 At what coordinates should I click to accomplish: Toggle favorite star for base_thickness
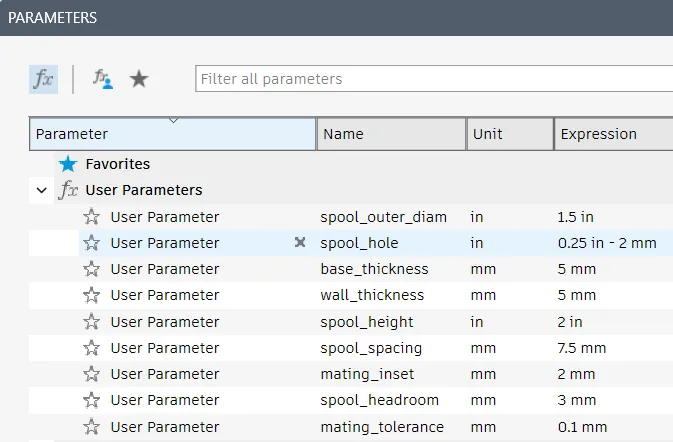coord(91,269)
